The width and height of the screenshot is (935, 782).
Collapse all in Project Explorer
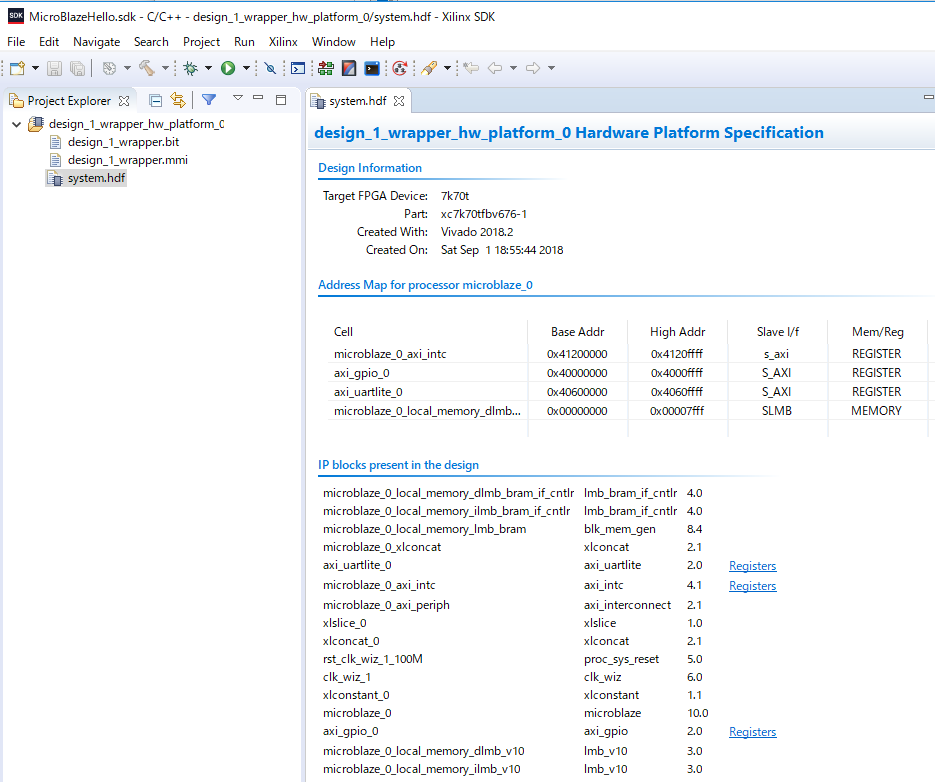pyautogui.click(x=155, y=100)
